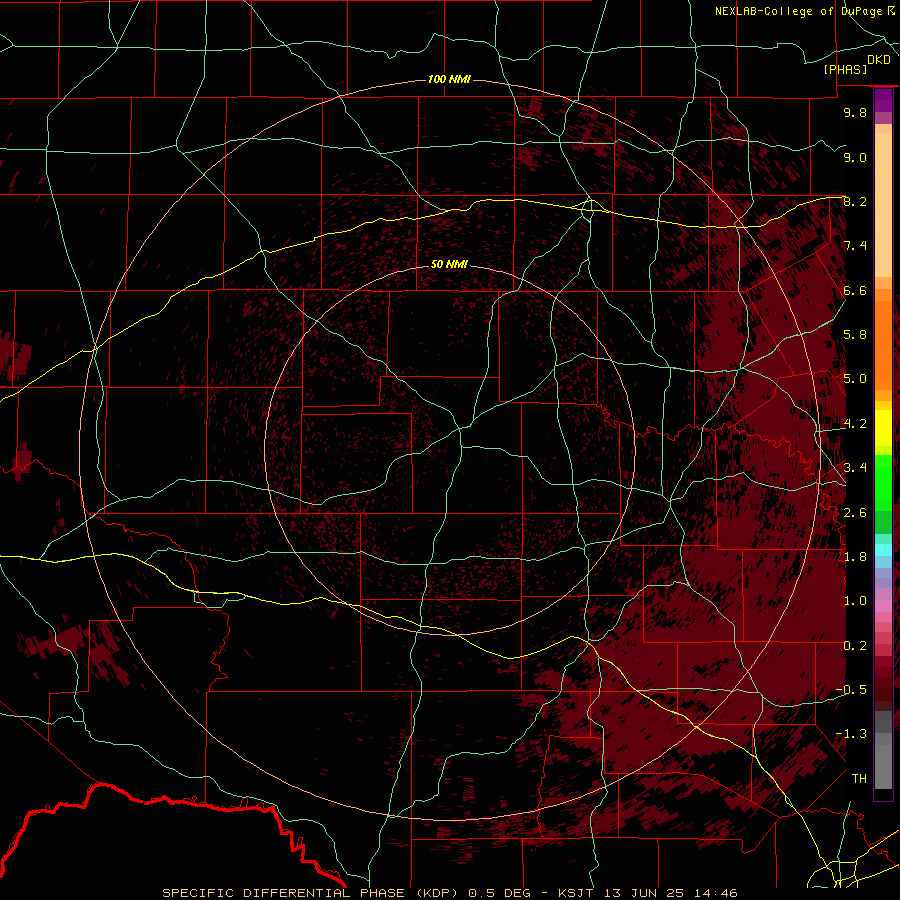Viewport: 900px width, 900px height.
Task: Click the -0.5 value on the color scale
Action: tap(851, 690)
